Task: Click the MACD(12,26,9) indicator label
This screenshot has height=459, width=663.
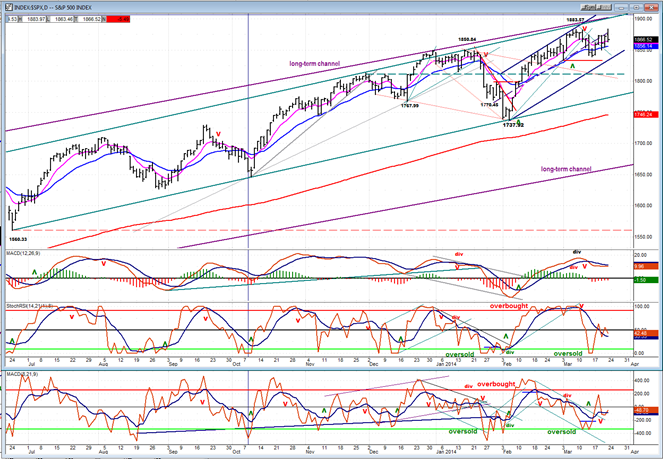Action: (22, 253)
